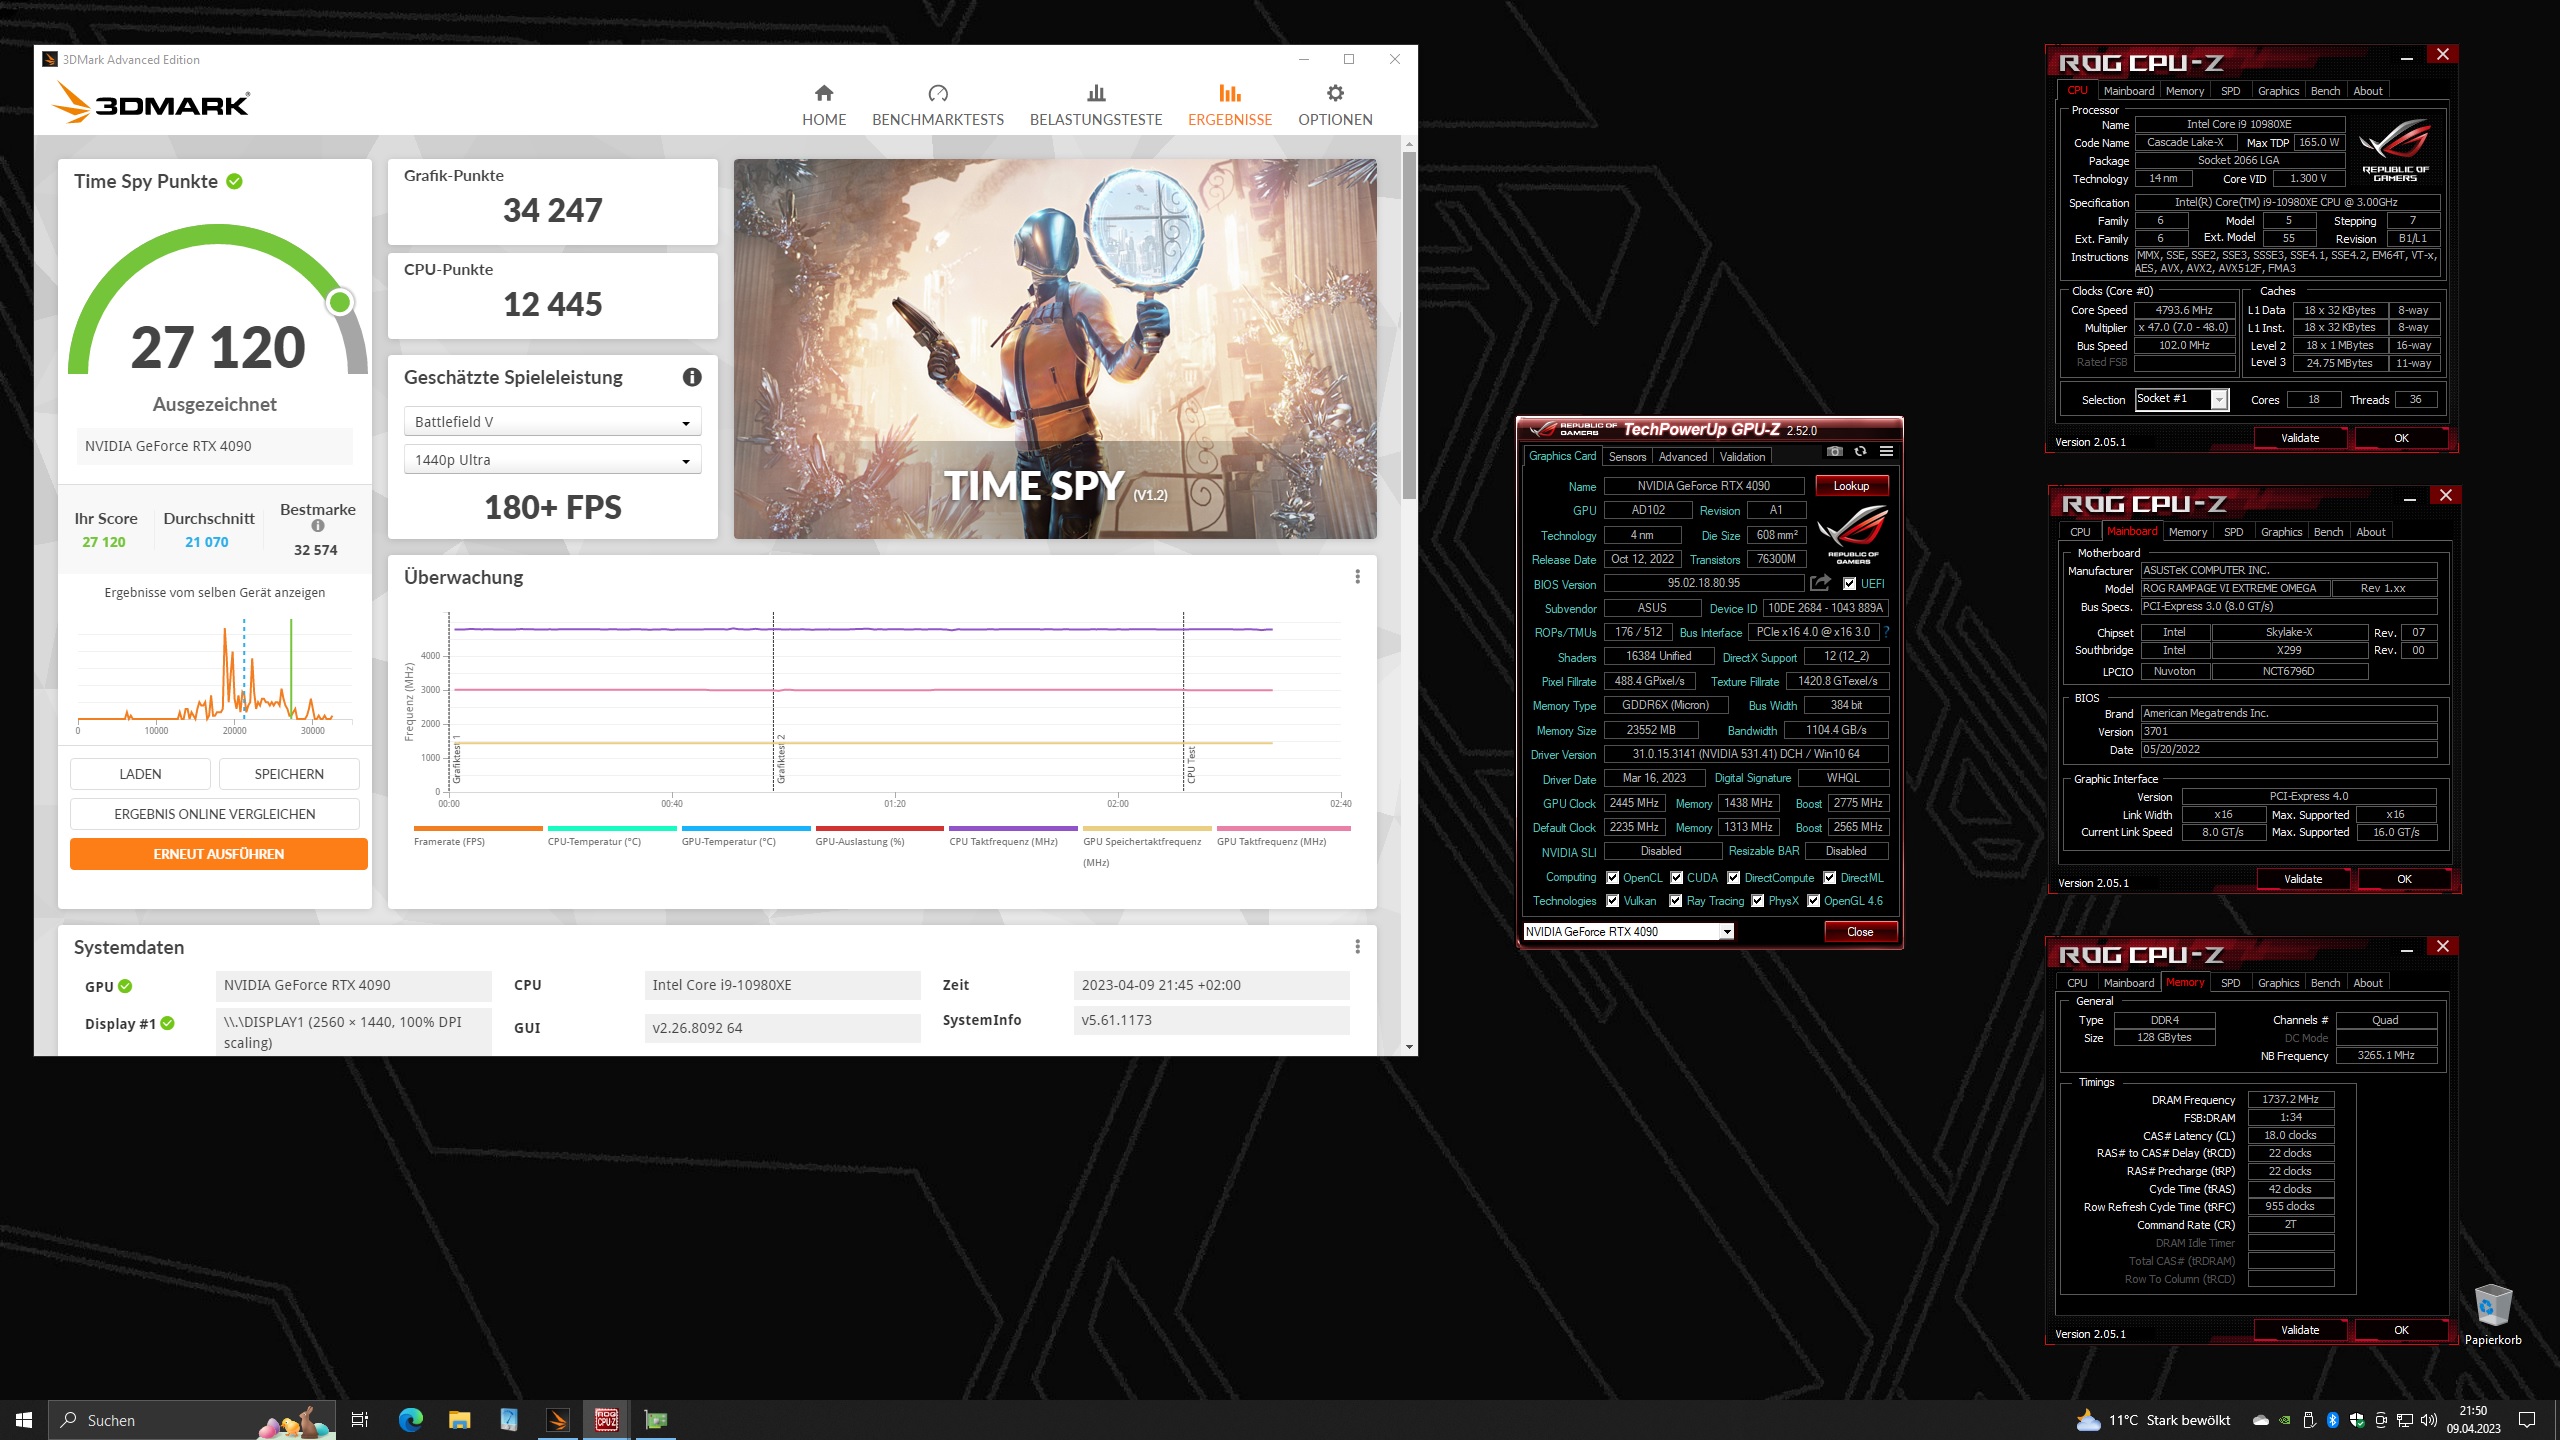The height and width of the screenshot is (1440, 2560).
Task: Toggle the DirectCompute checkbox in GPU-Z
Action: pyautogui.click(x=1734, y=878)
